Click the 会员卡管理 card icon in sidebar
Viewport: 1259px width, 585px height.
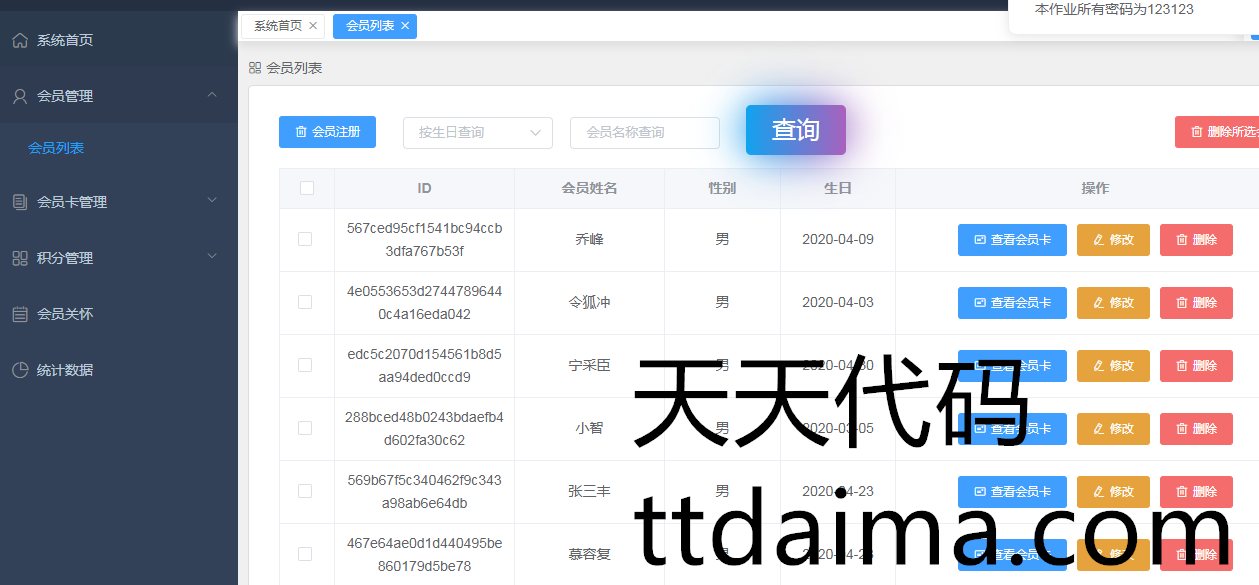tap(20, 202)
